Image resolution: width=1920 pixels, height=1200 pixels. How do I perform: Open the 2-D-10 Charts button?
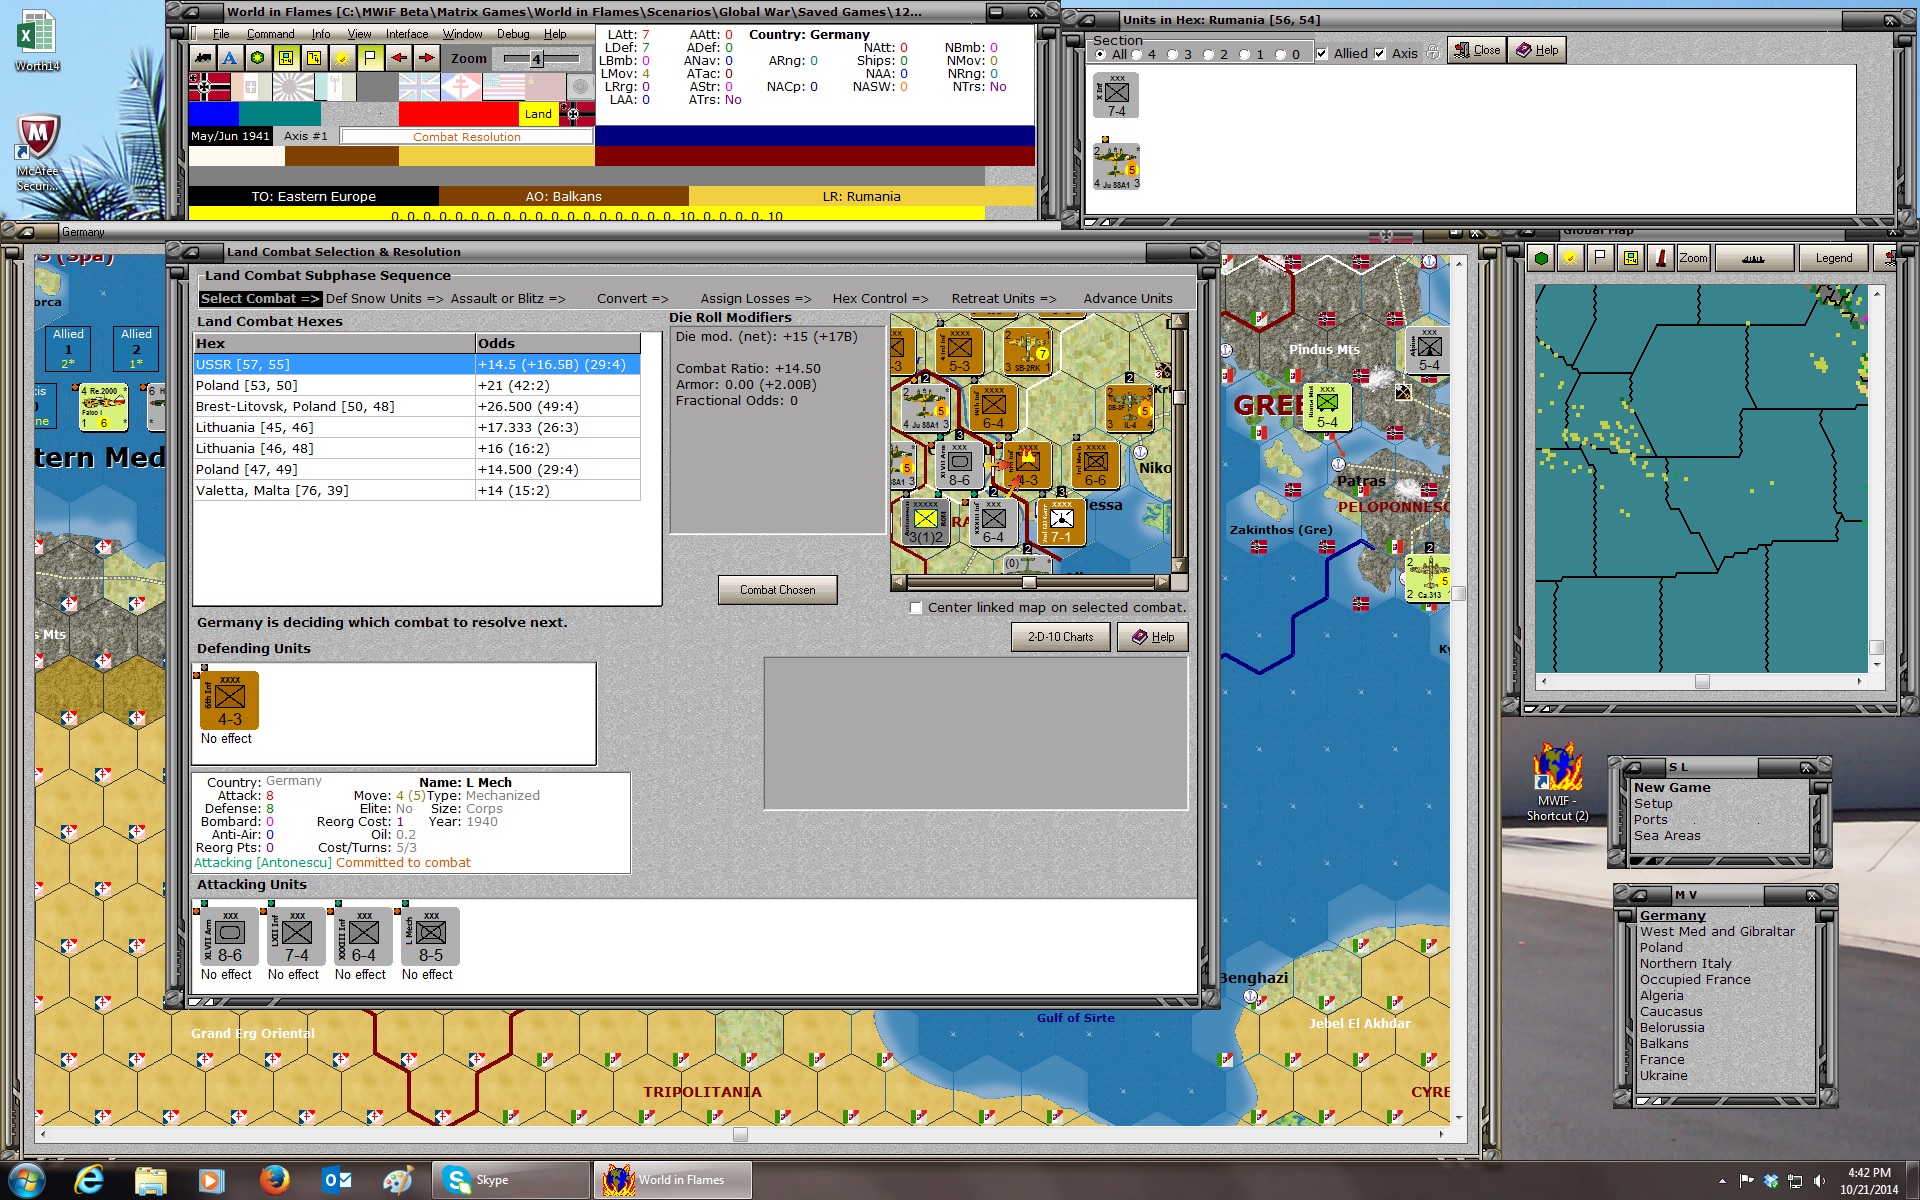click(x=1061, y=637)
